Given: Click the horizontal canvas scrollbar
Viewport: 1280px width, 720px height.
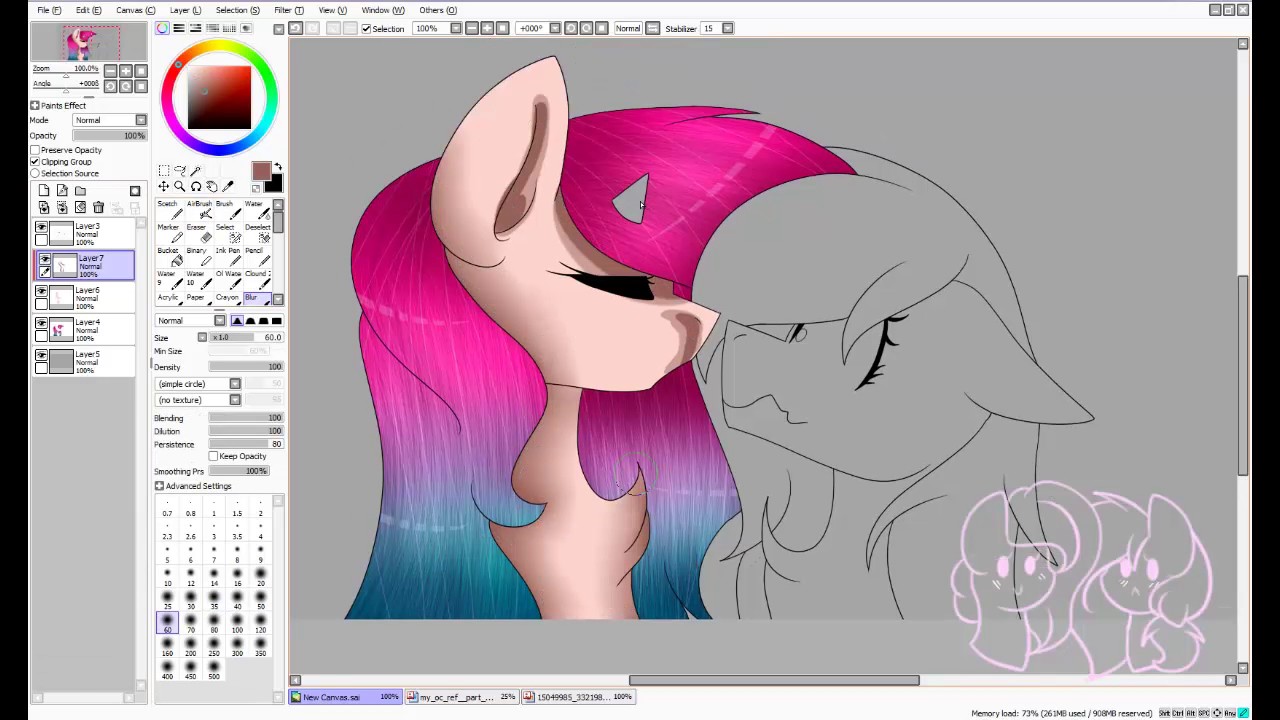Looking at the screenshot, I should [x=774, y=680].
